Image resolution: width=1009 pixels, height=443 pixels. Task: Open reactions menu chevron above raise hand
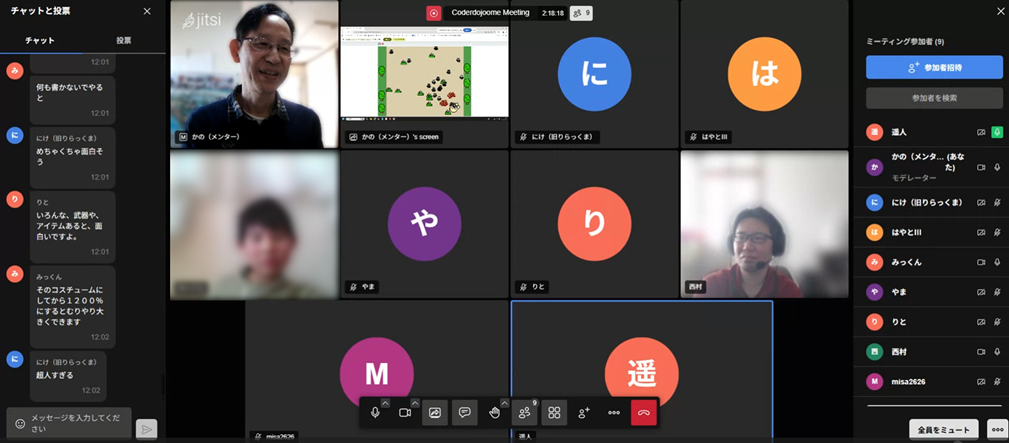point(504,403)
